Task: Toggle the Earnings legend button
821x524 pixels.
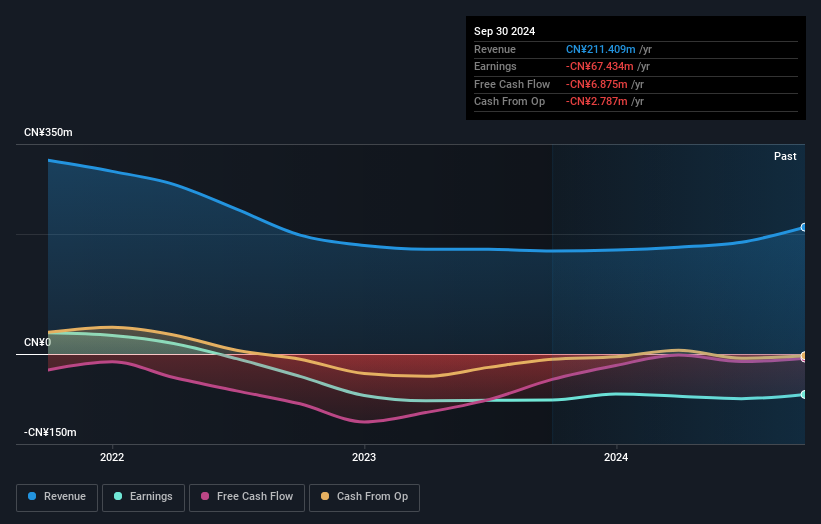Action: point(143,497)
